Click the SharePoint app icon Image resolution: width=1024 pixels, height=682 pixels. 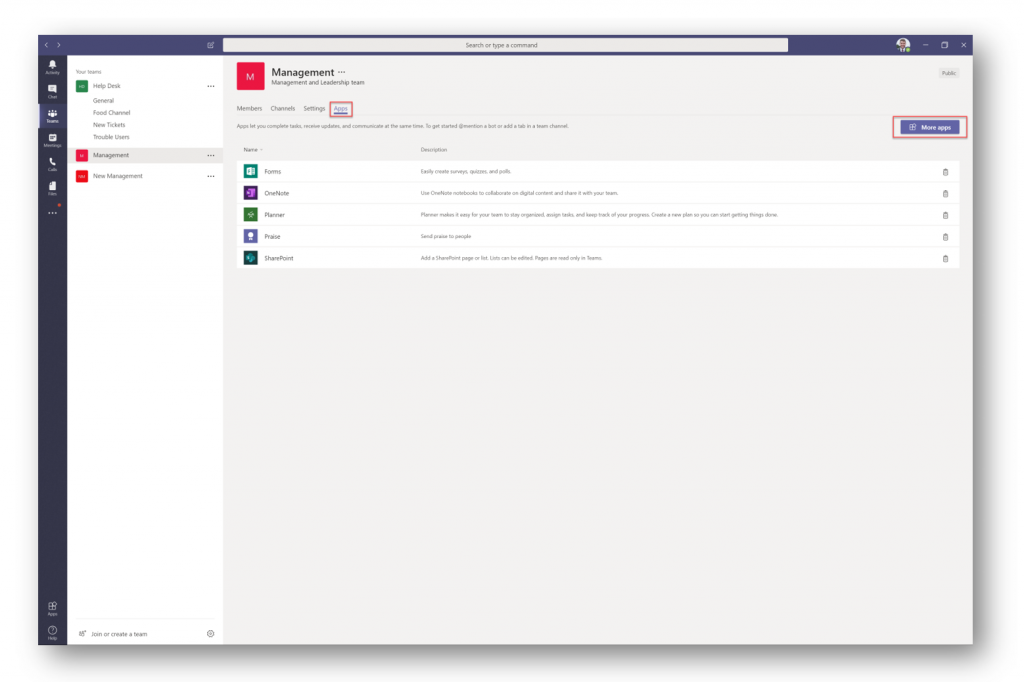(251, 257)
